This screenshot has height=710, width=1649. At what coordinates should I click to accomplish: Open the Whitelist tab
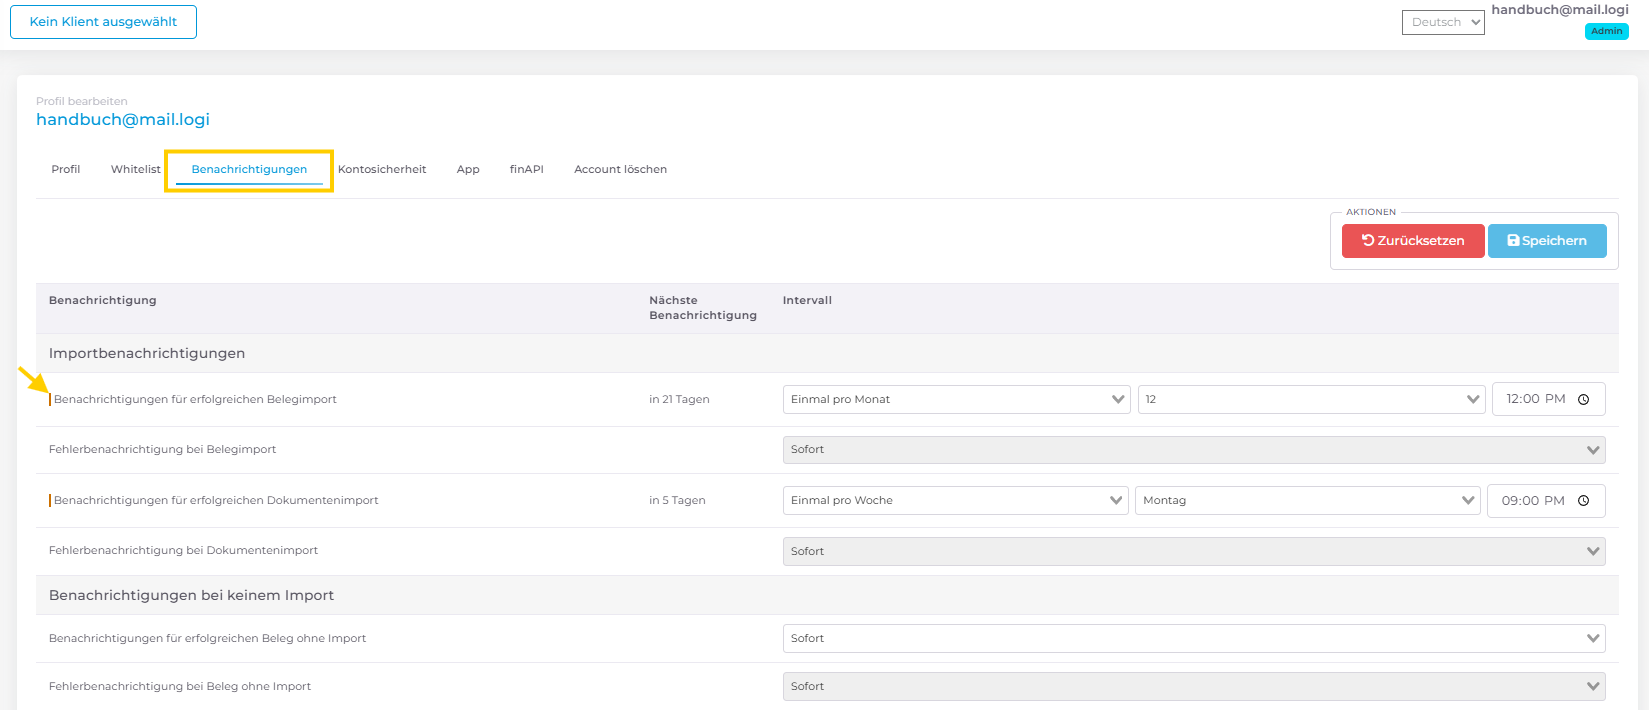135,169
